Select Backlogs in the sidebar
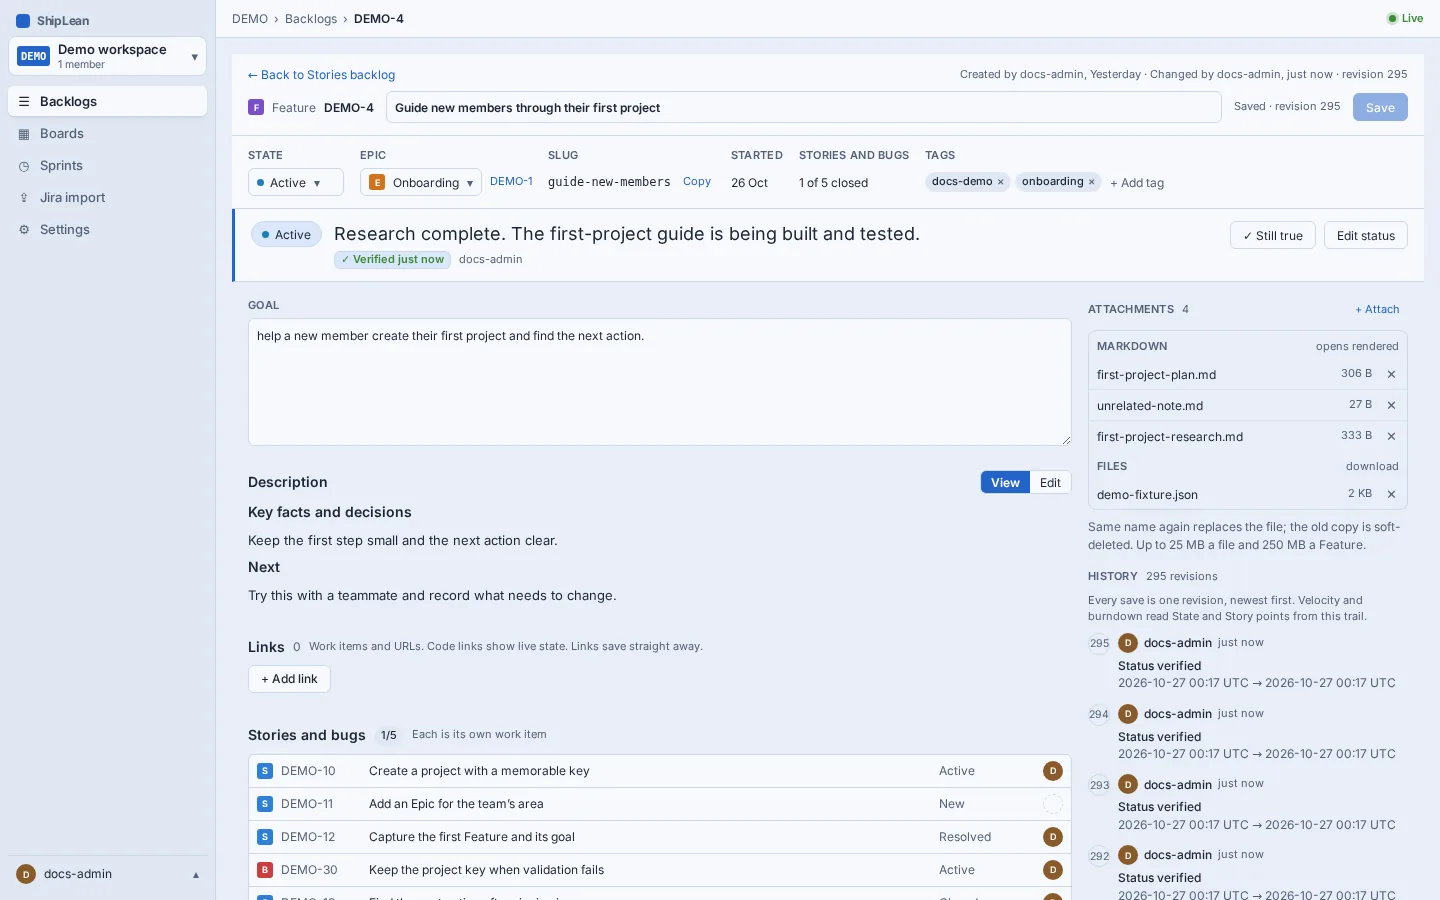 (x=107, y=101)
